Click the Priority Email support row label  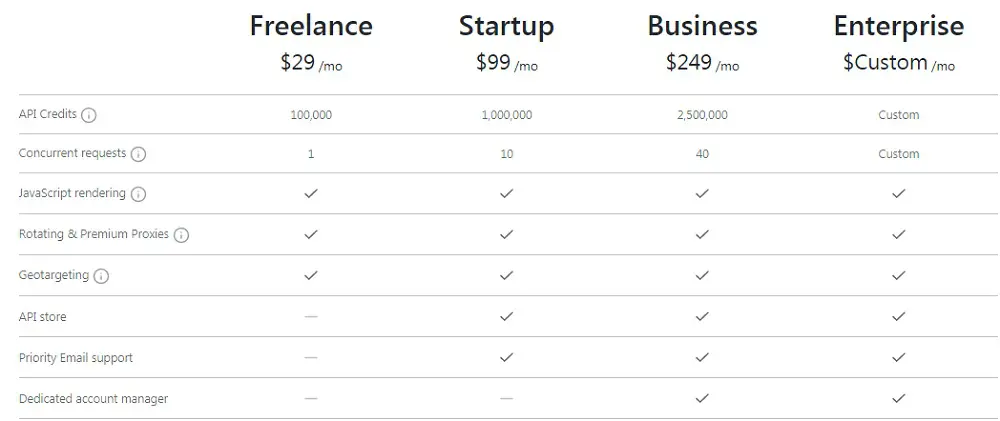(76, 358)
